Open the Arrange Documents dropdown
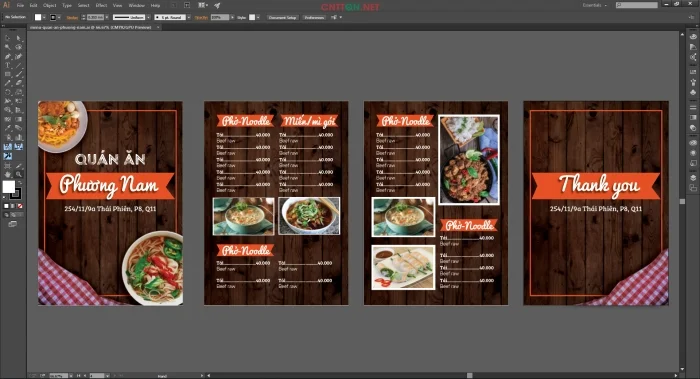 click(203, 5)
